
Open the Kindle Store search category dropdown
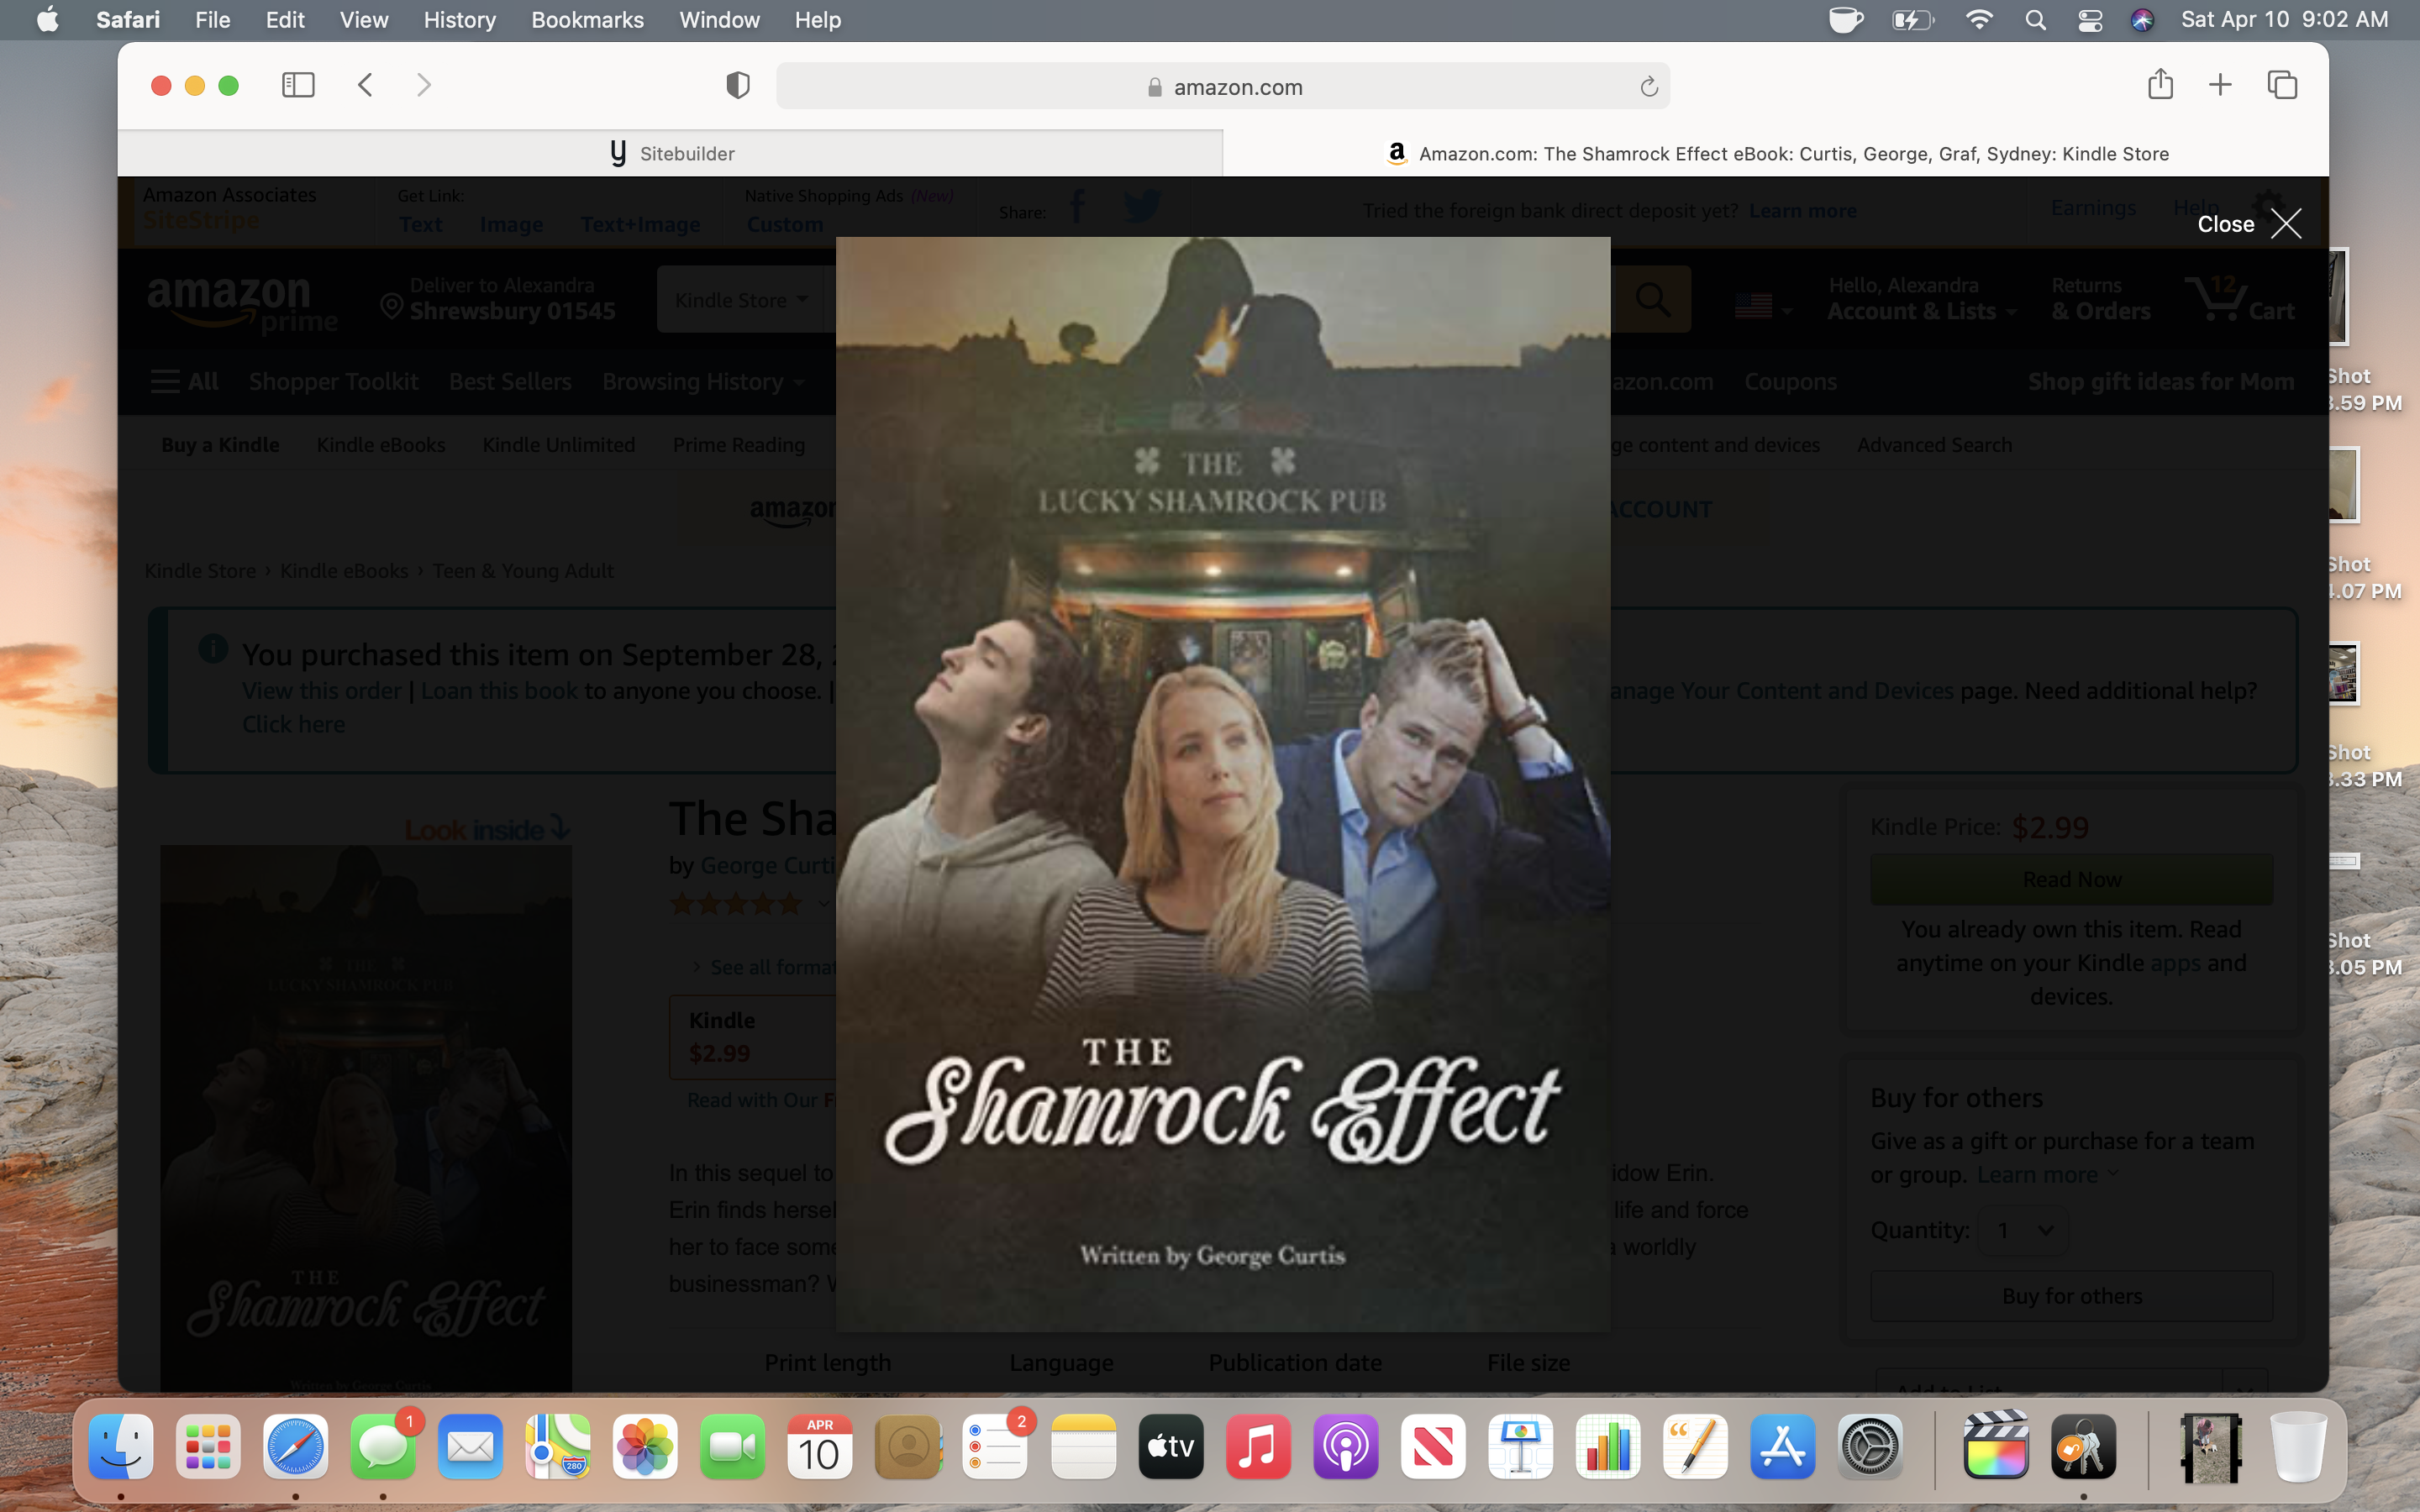coord(741,300)
